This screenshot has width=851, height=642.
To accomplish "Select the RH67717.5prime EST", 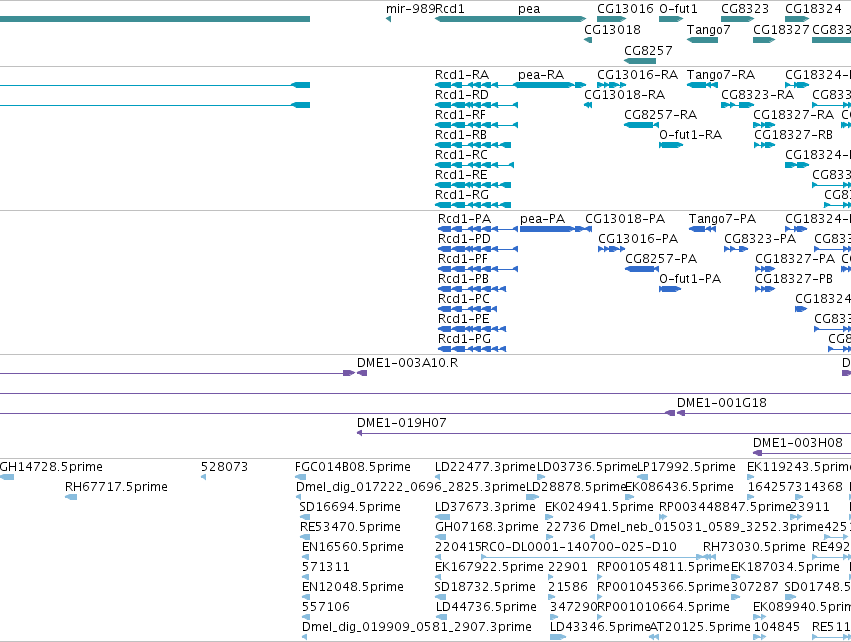I will pyautogui.click(x=71, y=497).
